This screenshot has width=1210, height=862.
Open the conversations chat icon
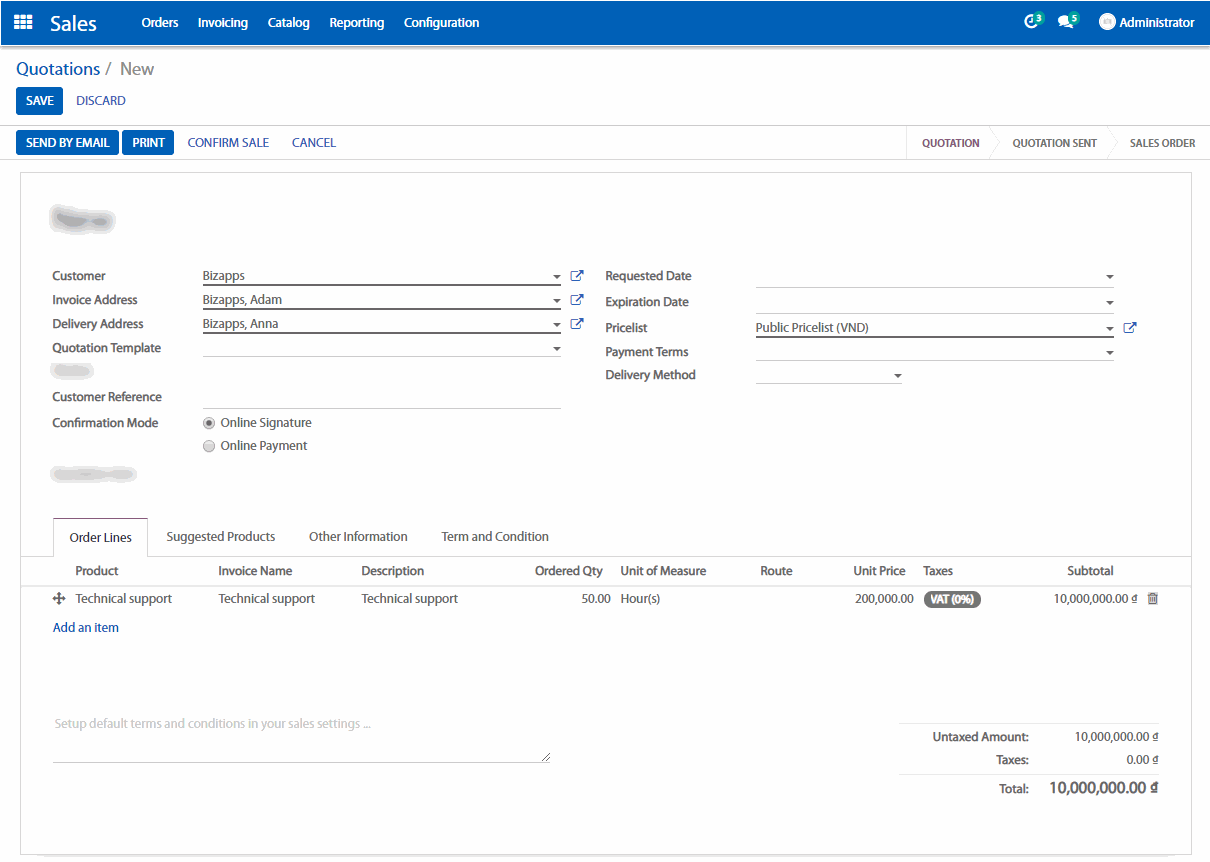click(x=1065, y=22)
